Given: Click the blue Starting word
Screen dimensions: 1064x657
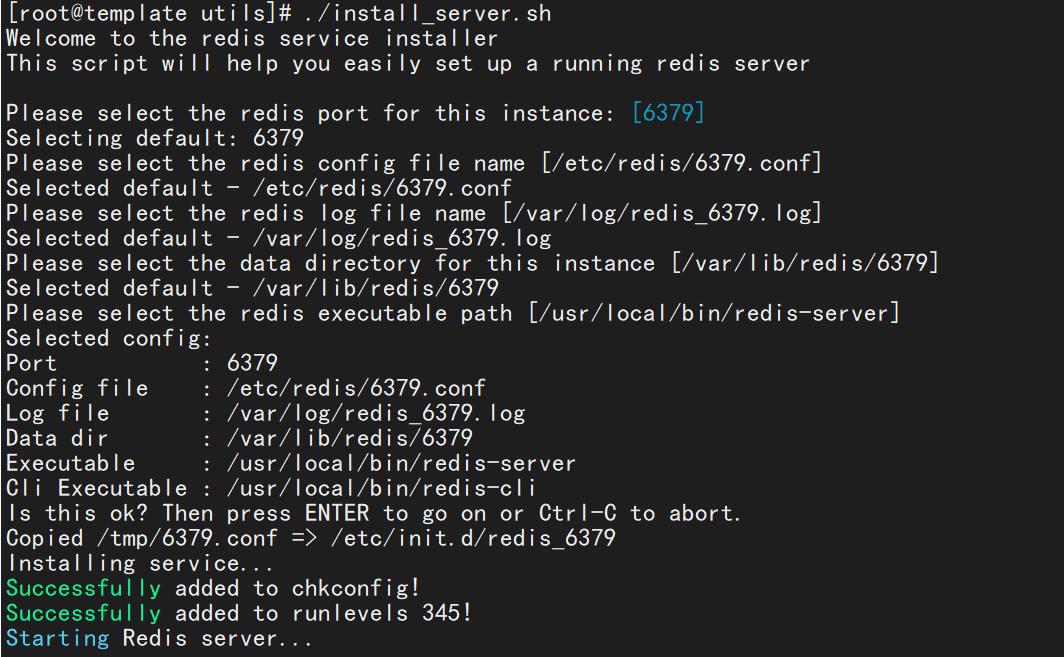Looking at the screenshot, I should 57,638.
